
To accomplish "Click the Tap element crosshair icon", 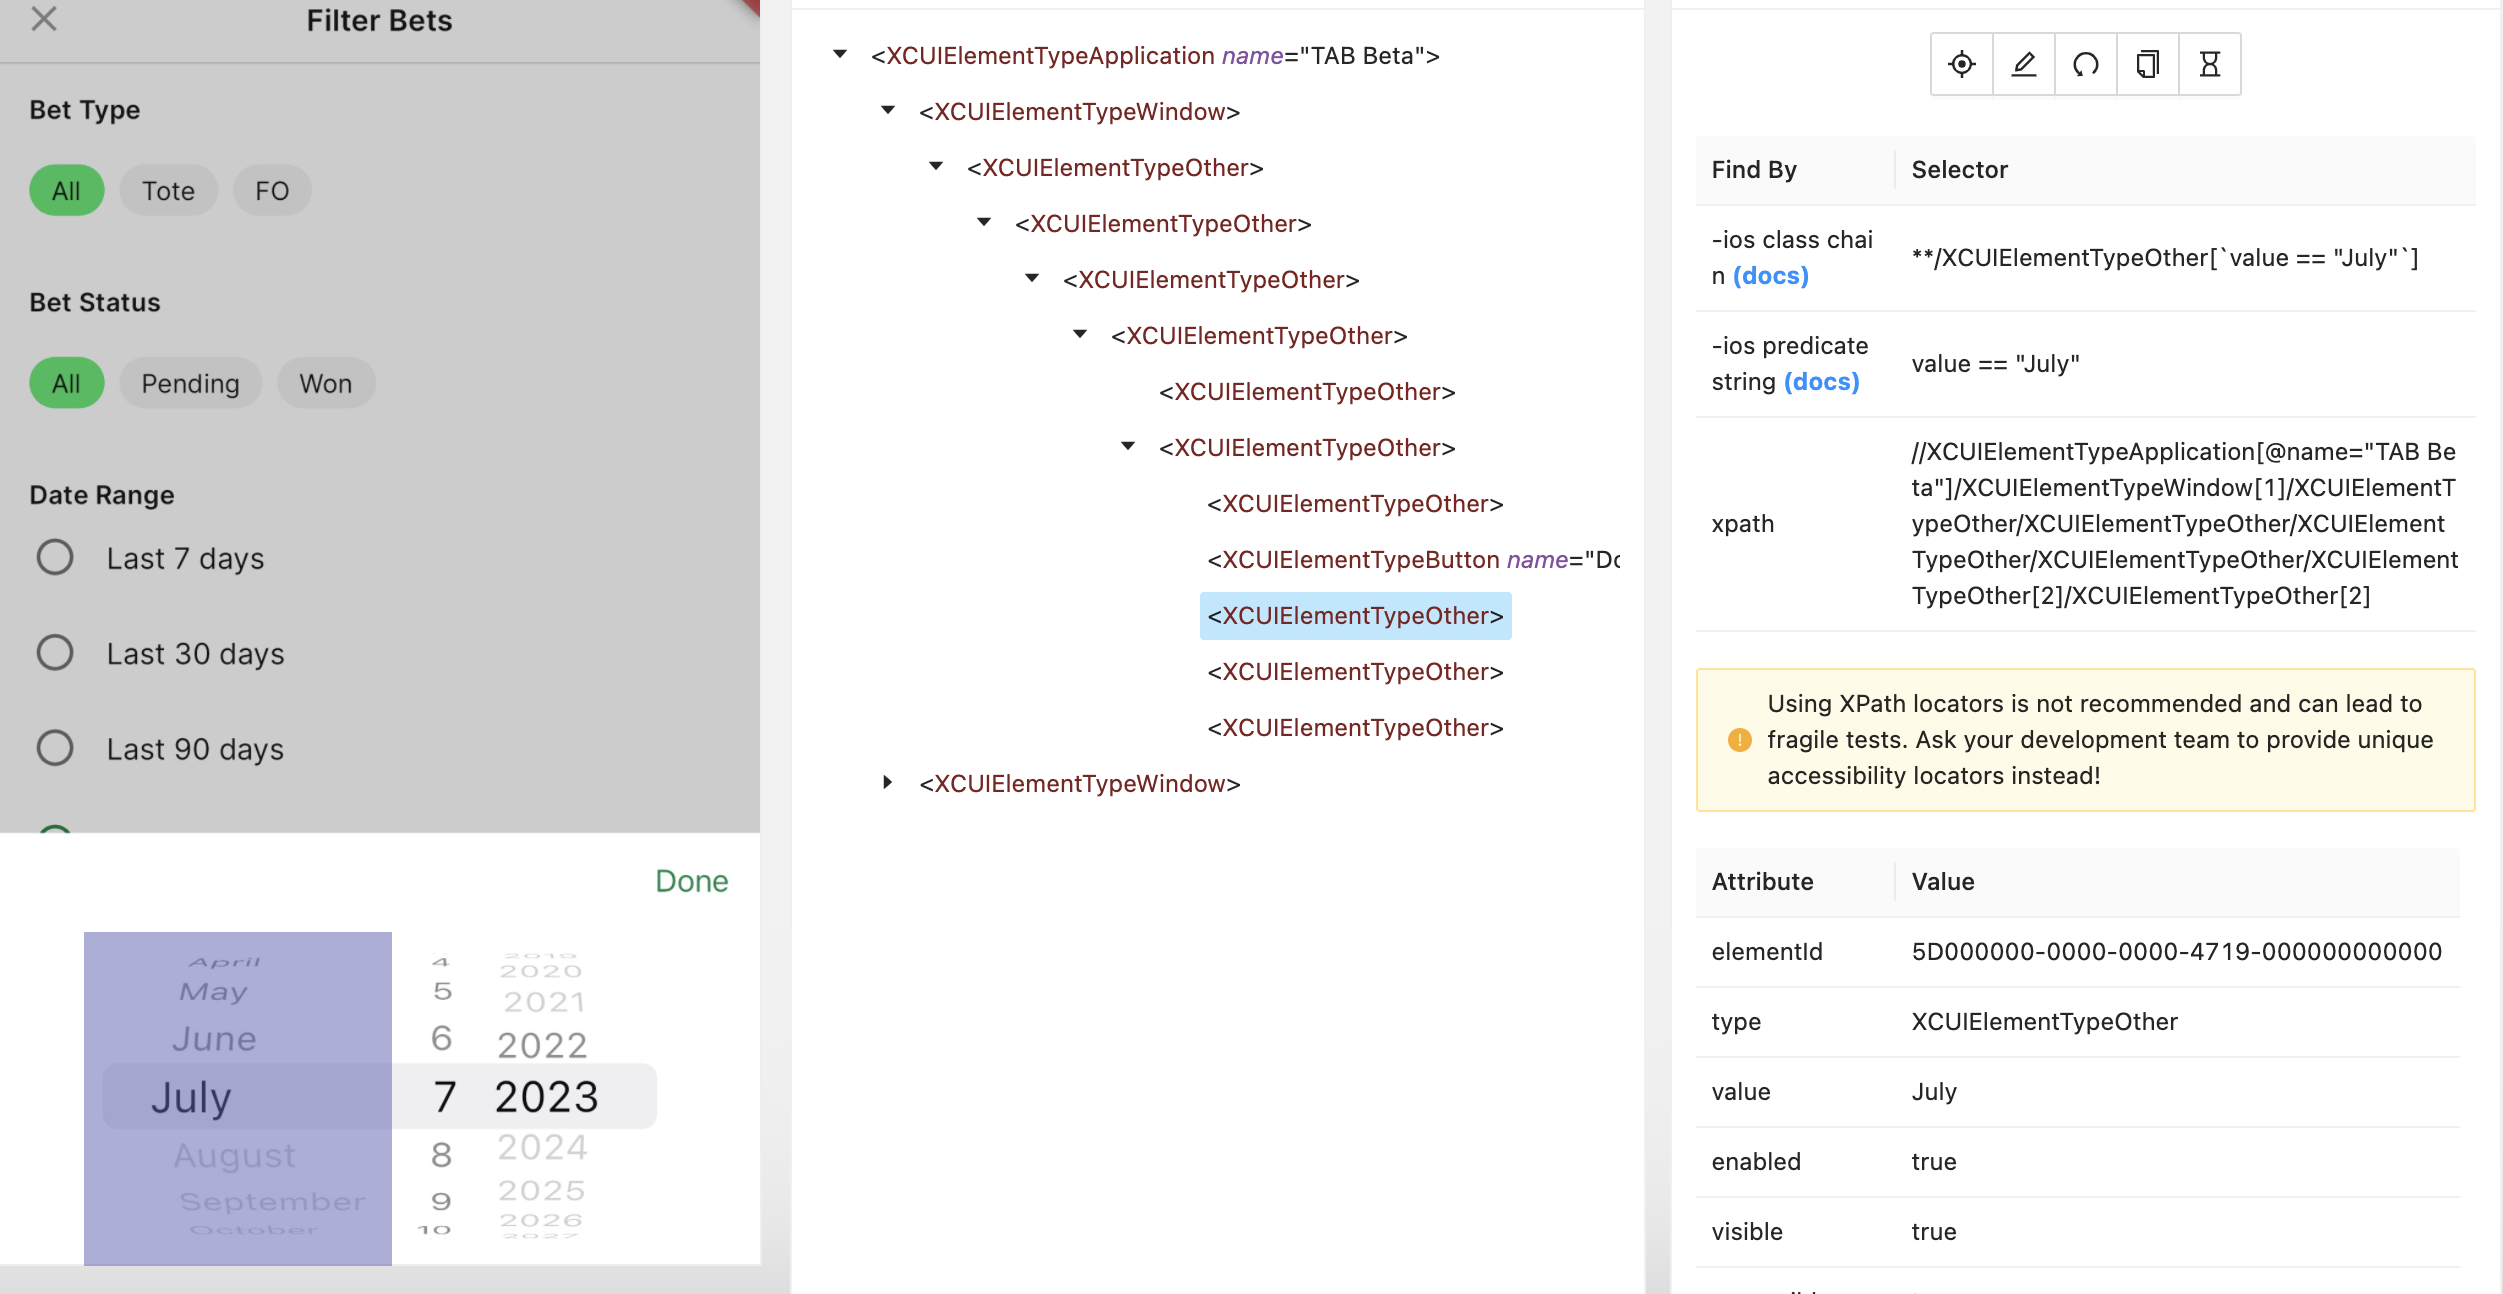I will click(1961, 65).
